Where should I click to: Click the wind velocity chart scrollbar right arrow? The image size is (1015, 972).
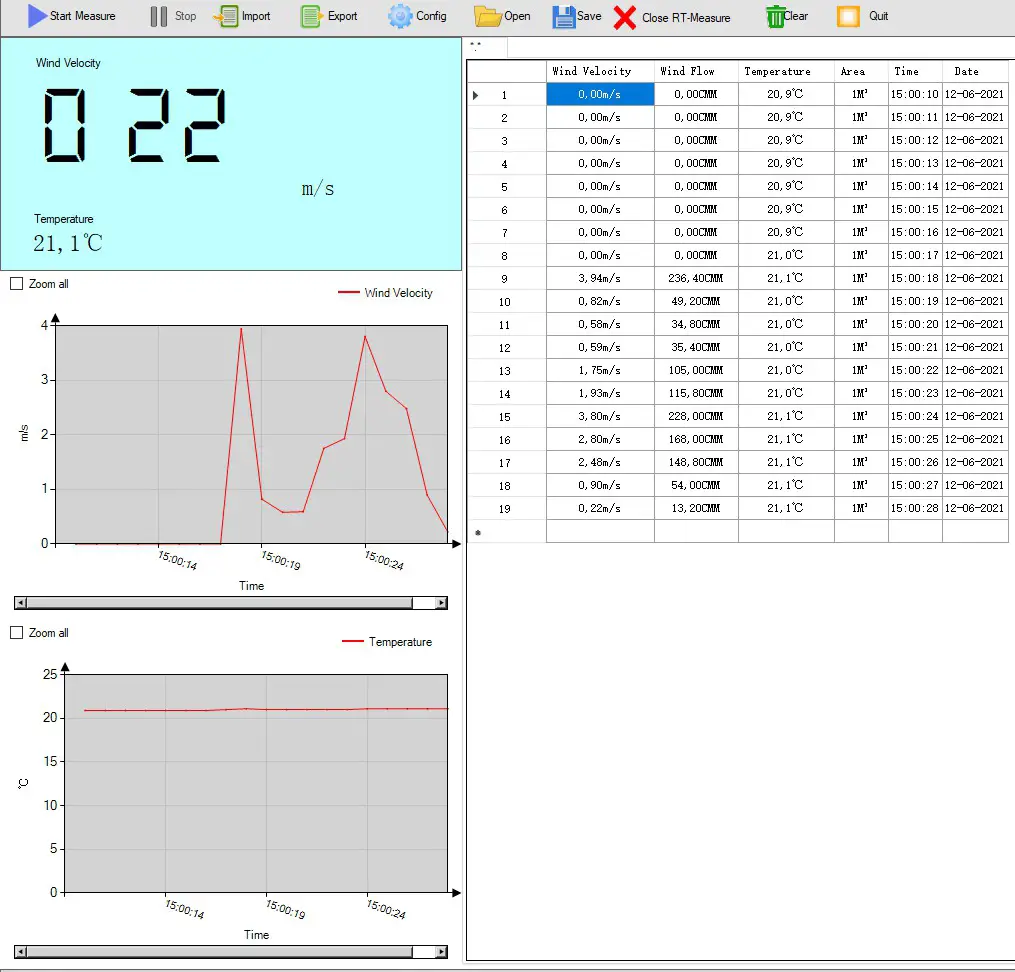[x=440, y=602]
